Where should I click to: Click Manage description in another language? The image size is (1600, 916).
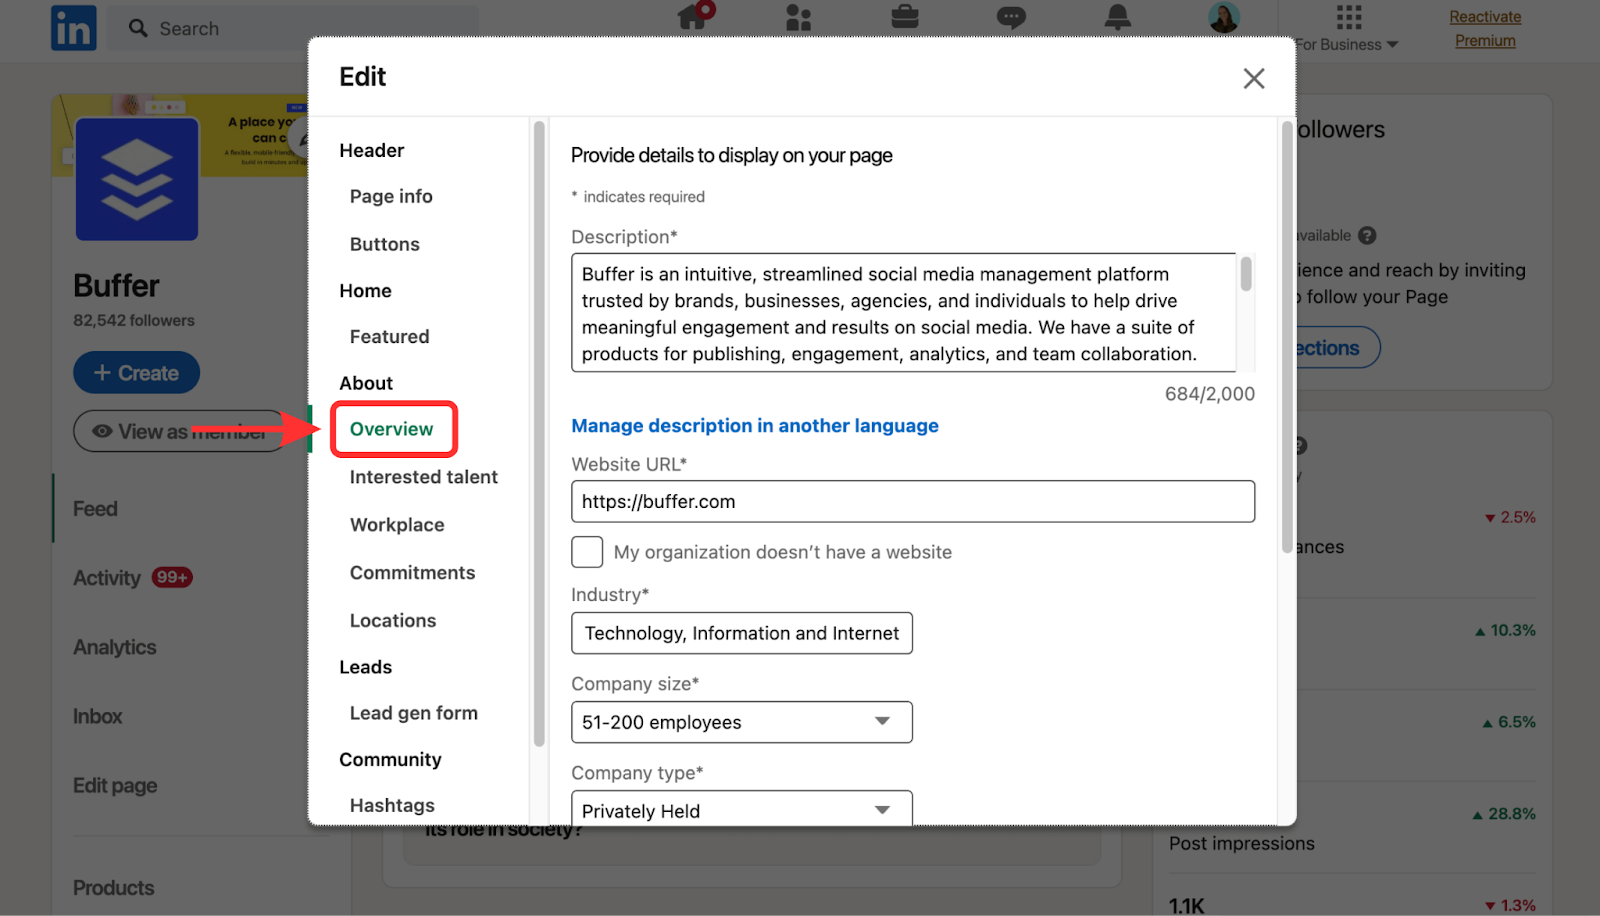pos(755,426)
